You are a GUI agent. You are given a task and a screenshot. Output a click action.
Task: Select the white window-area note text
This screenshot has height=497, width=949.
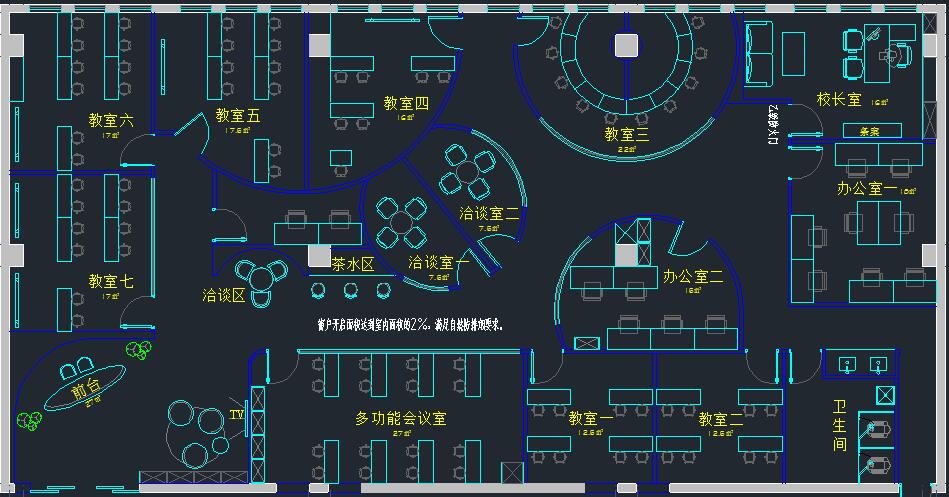point(409,325)
